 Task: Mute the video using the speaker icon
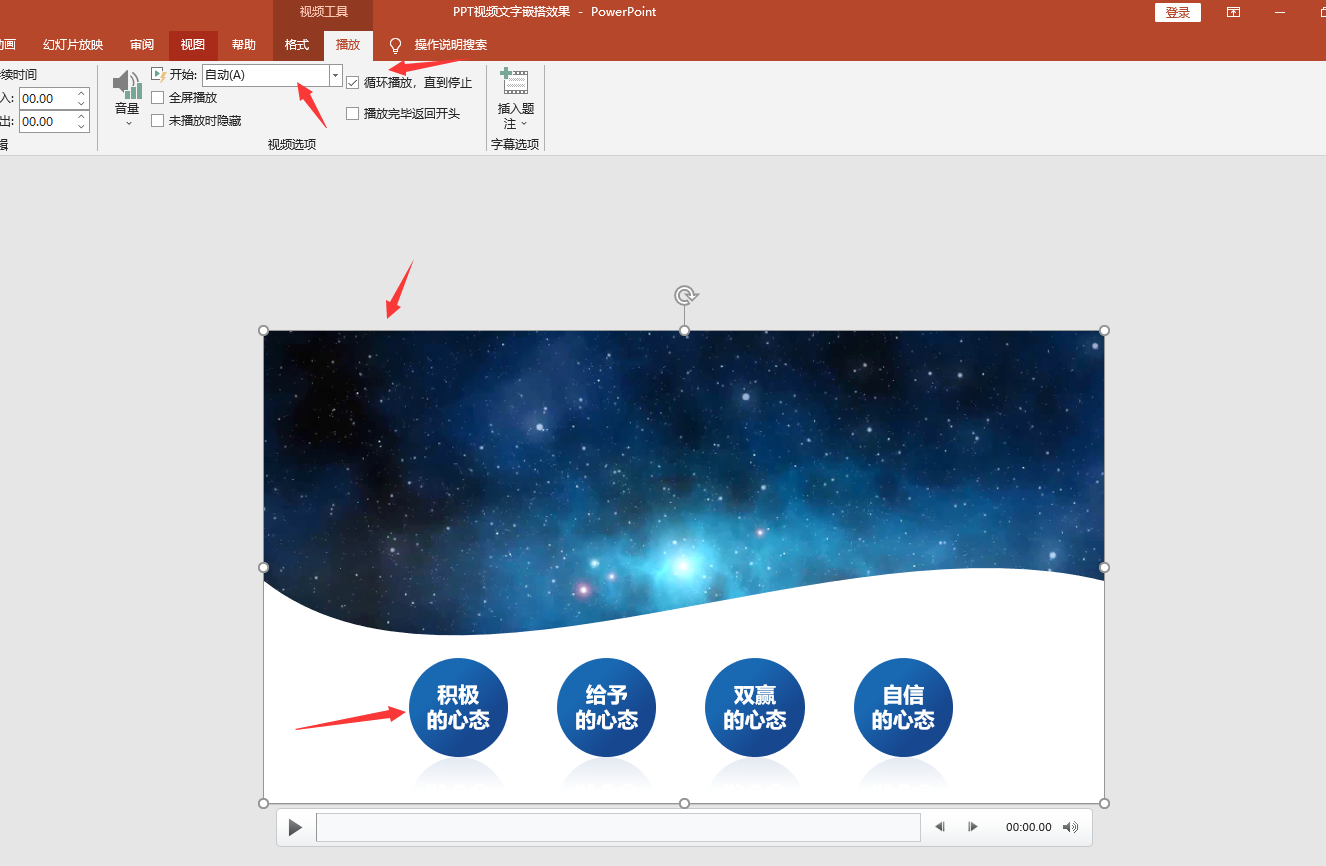point(1070,827)
